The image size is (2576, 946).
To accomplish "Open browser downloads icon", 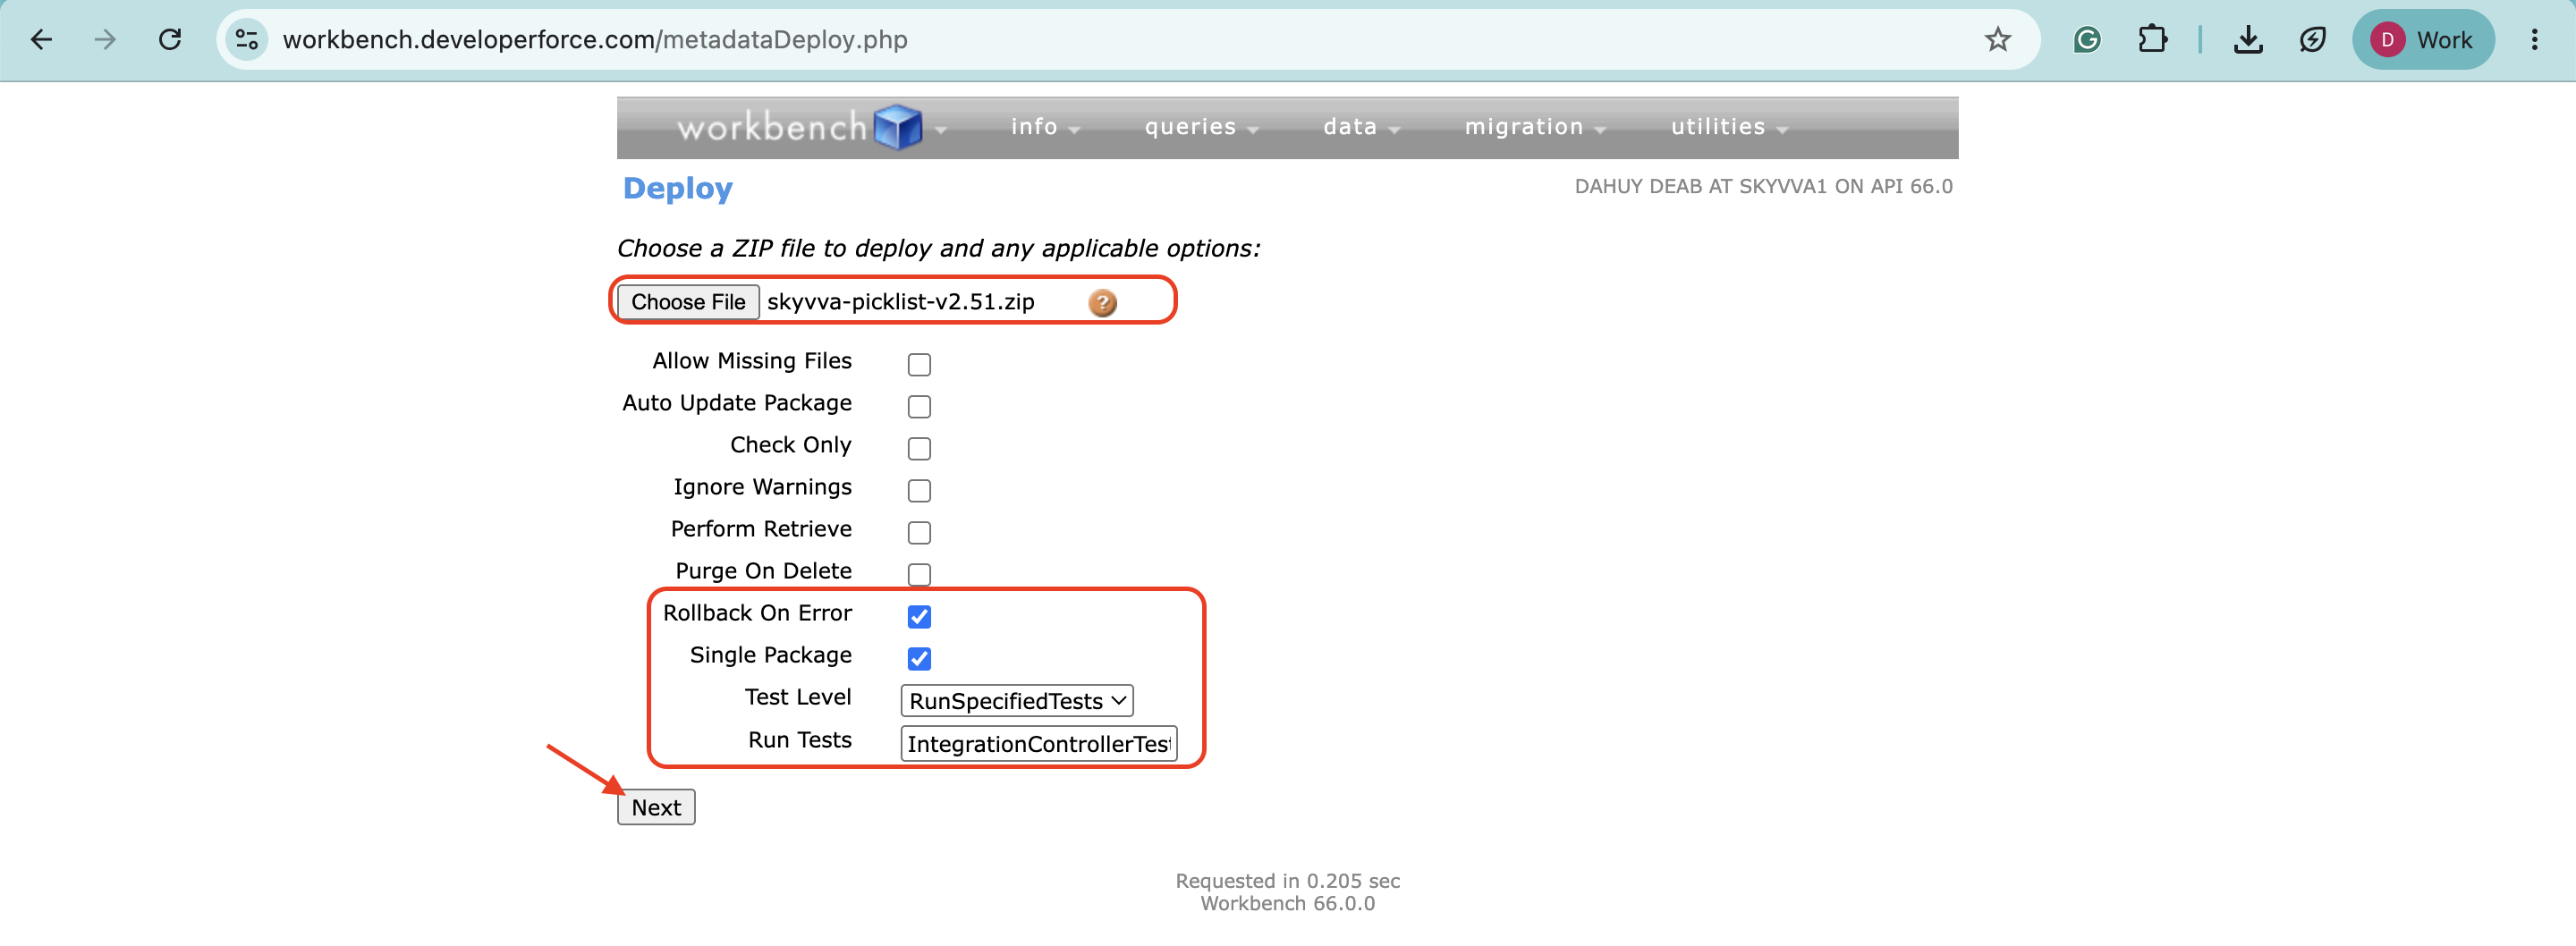I will 2248,40.
